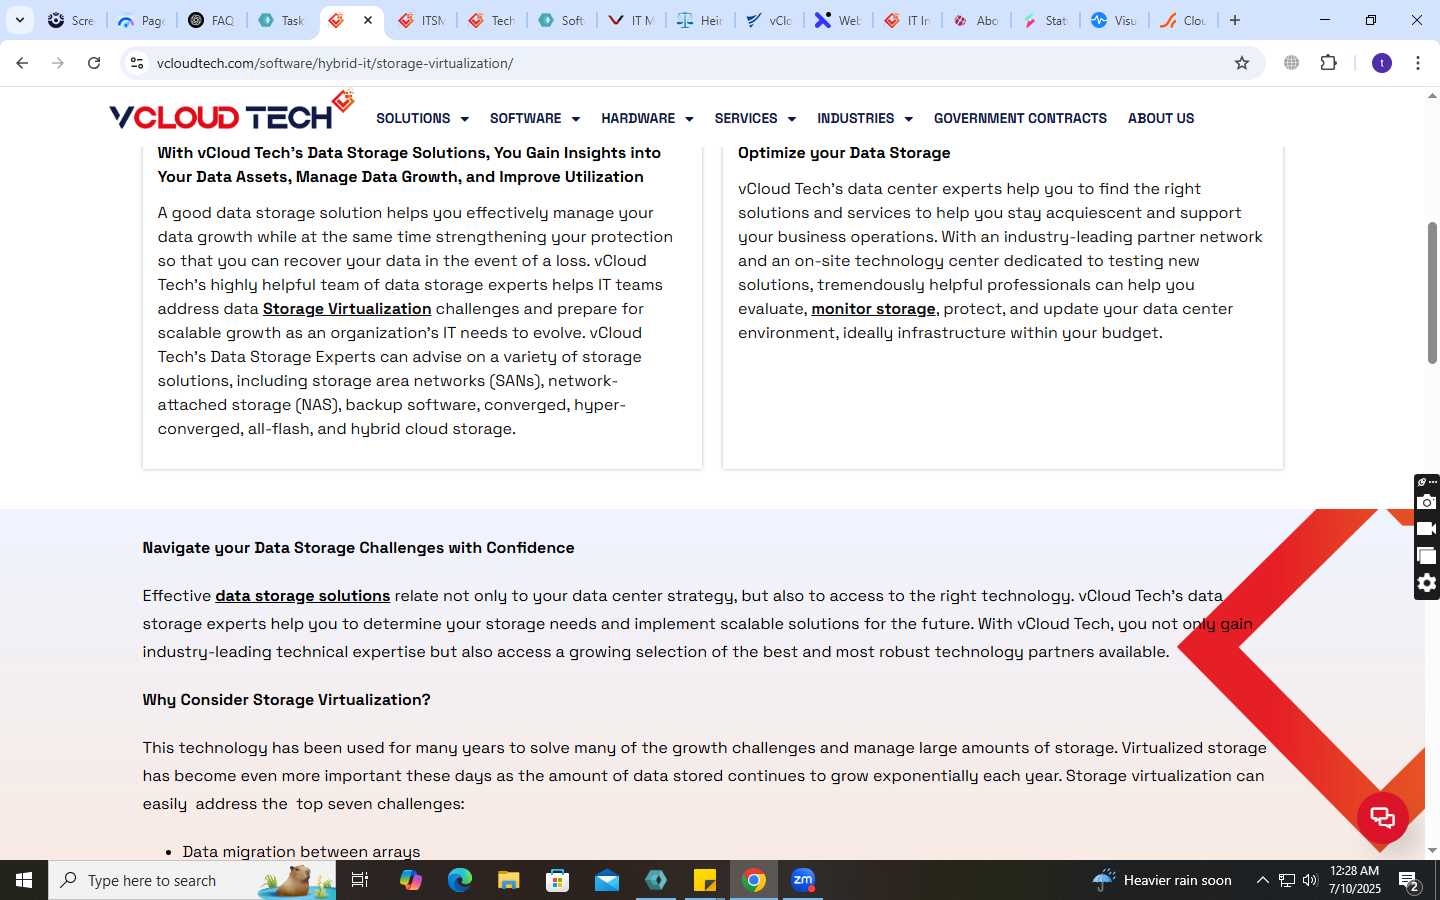This screenshot has height=900, width=1440.
Task: Click the Windows search box
Action: pyautogui.click(x=192, y=880)
